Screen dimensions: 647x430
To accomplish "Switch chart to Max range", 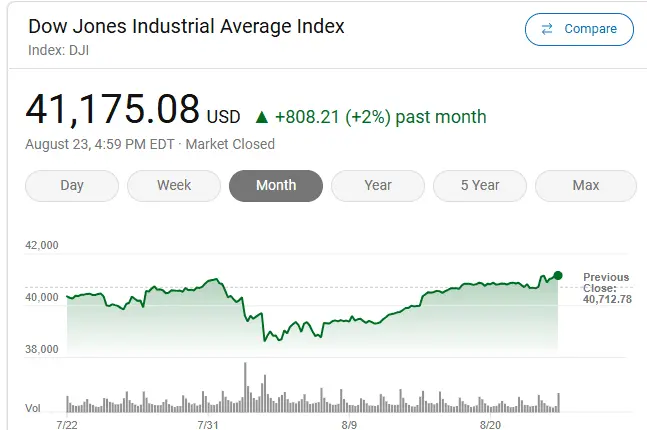I will [586, 185].
